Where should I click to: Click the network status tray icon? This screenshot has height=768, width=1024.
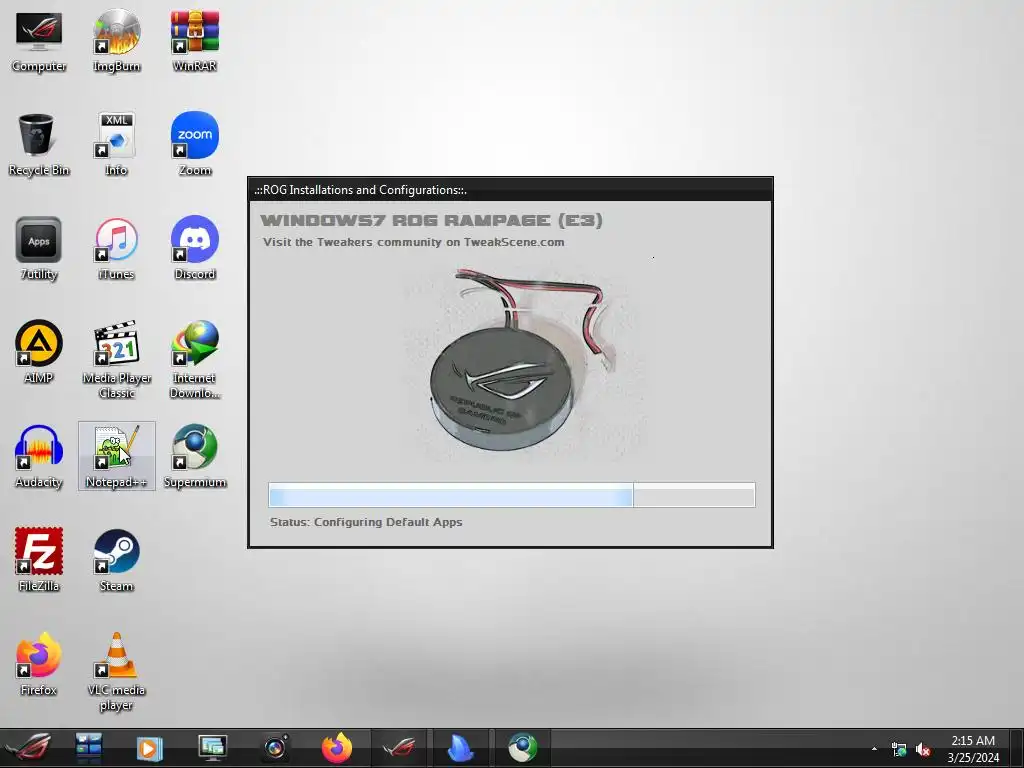(899, 750)
